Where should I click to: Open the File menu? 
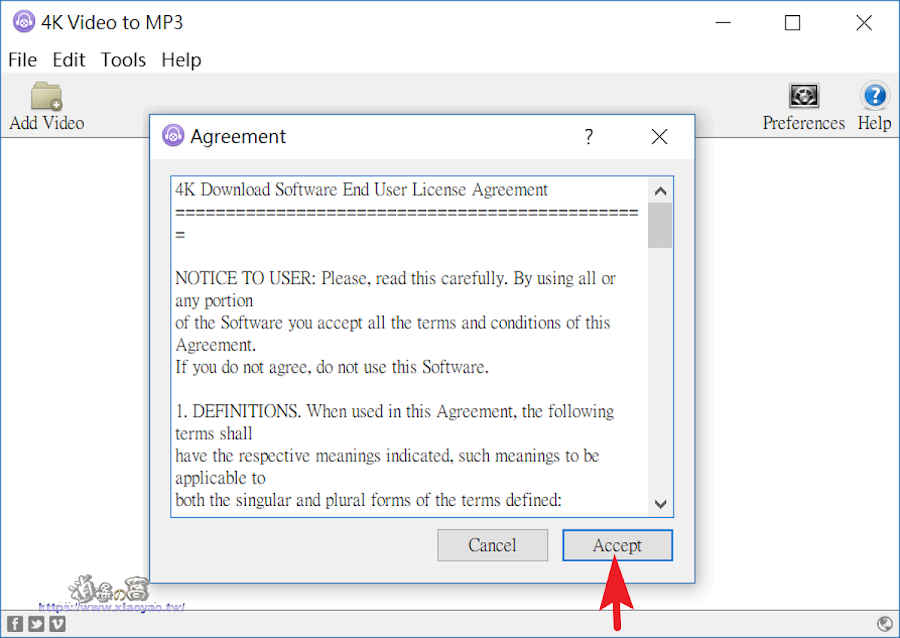pos(22,60)
